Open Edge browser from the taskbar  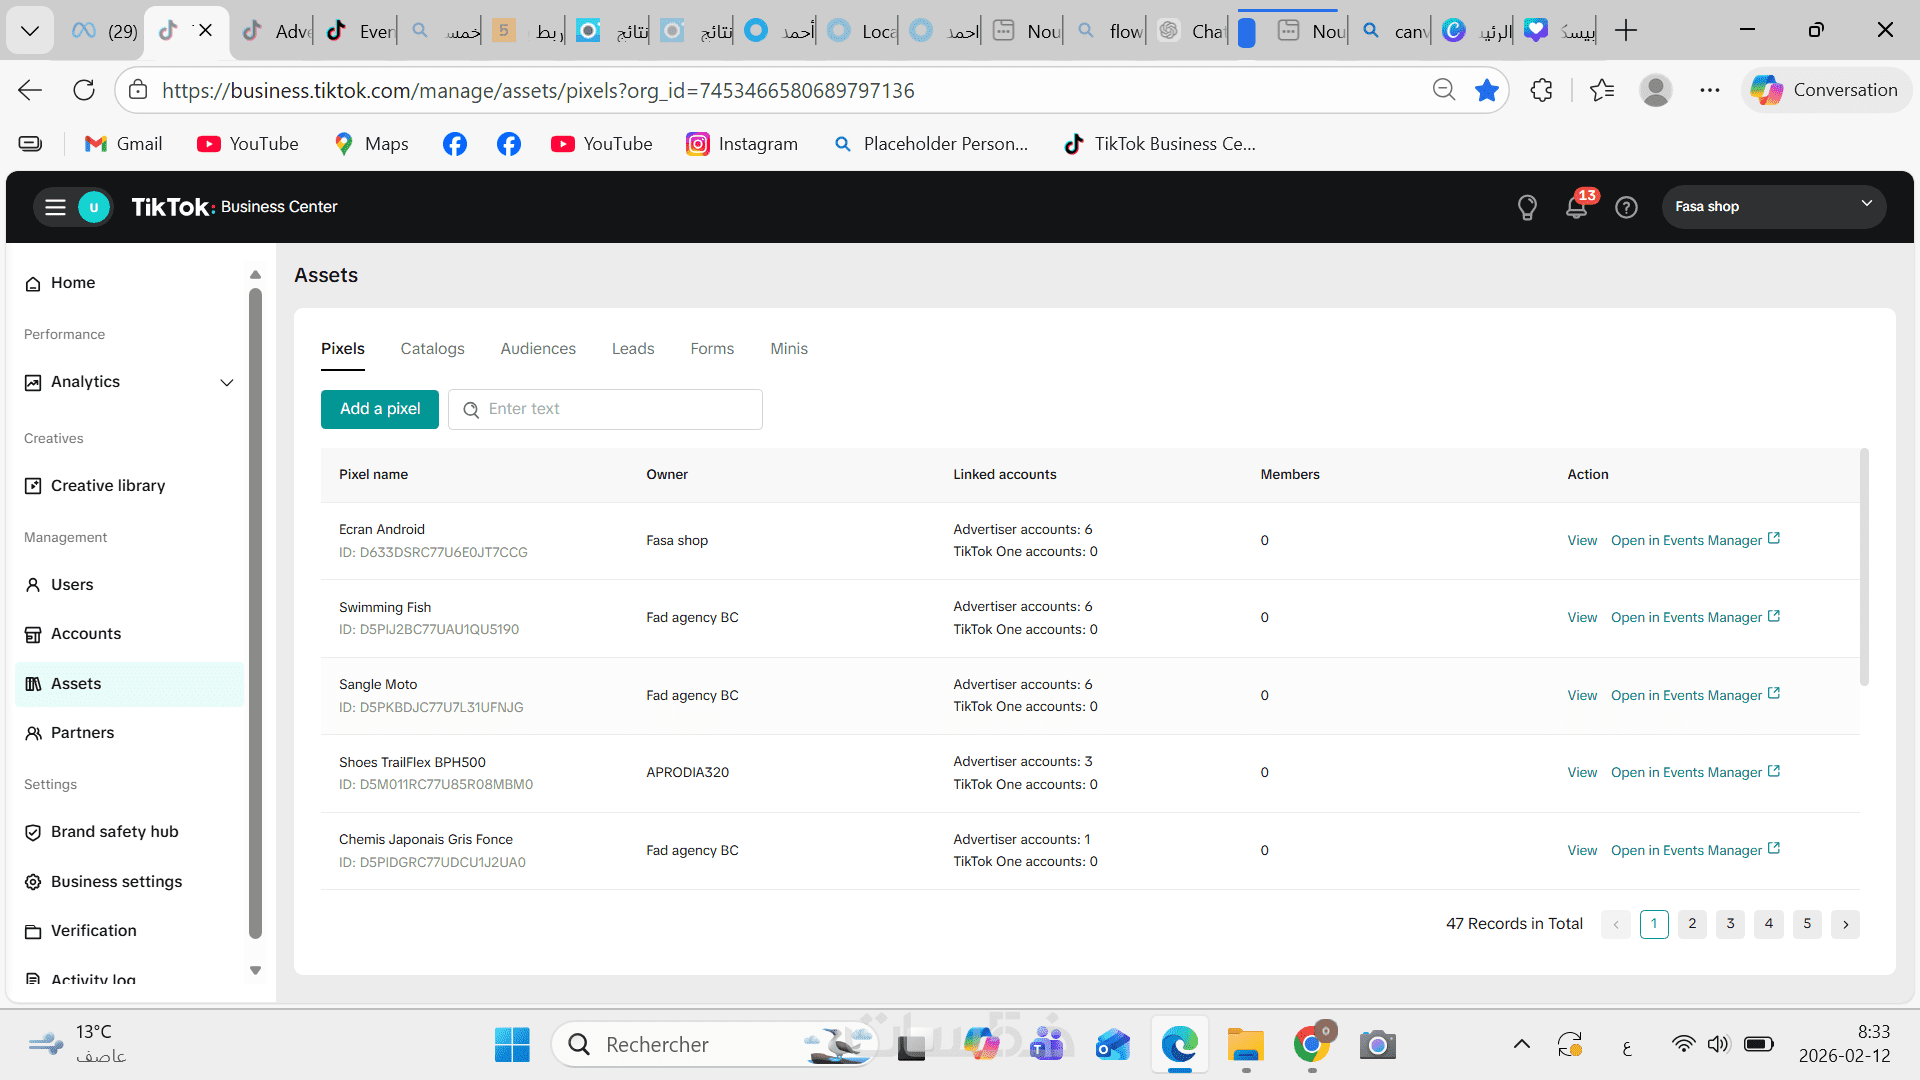pyautogui.click(x=1179, y=1045)
